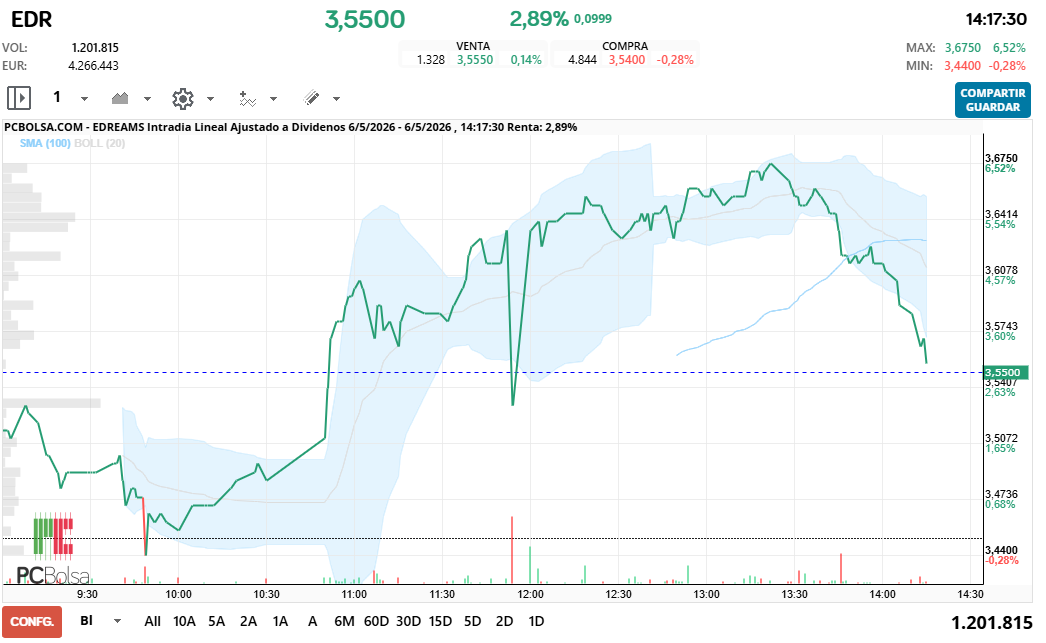This screenshot has width=1046, height=643.
Task: Select the pencil drawing tool icon
Action: (x=312, y=98)
